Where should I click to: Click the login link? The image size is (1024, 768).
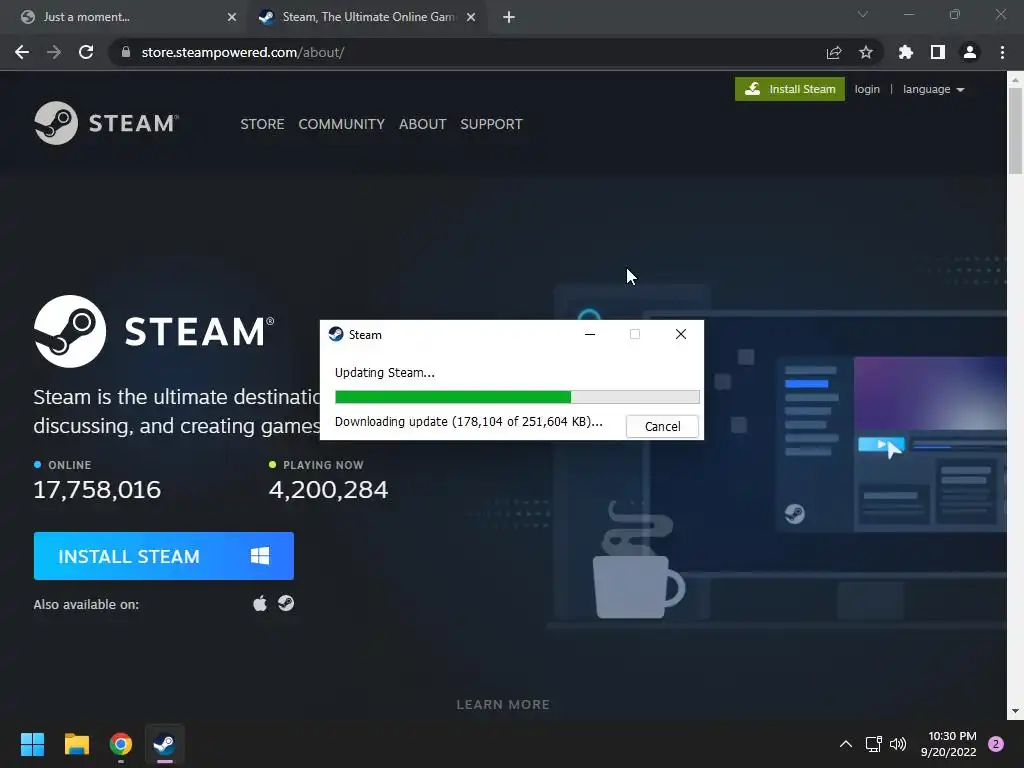click(x=867, y=89)
